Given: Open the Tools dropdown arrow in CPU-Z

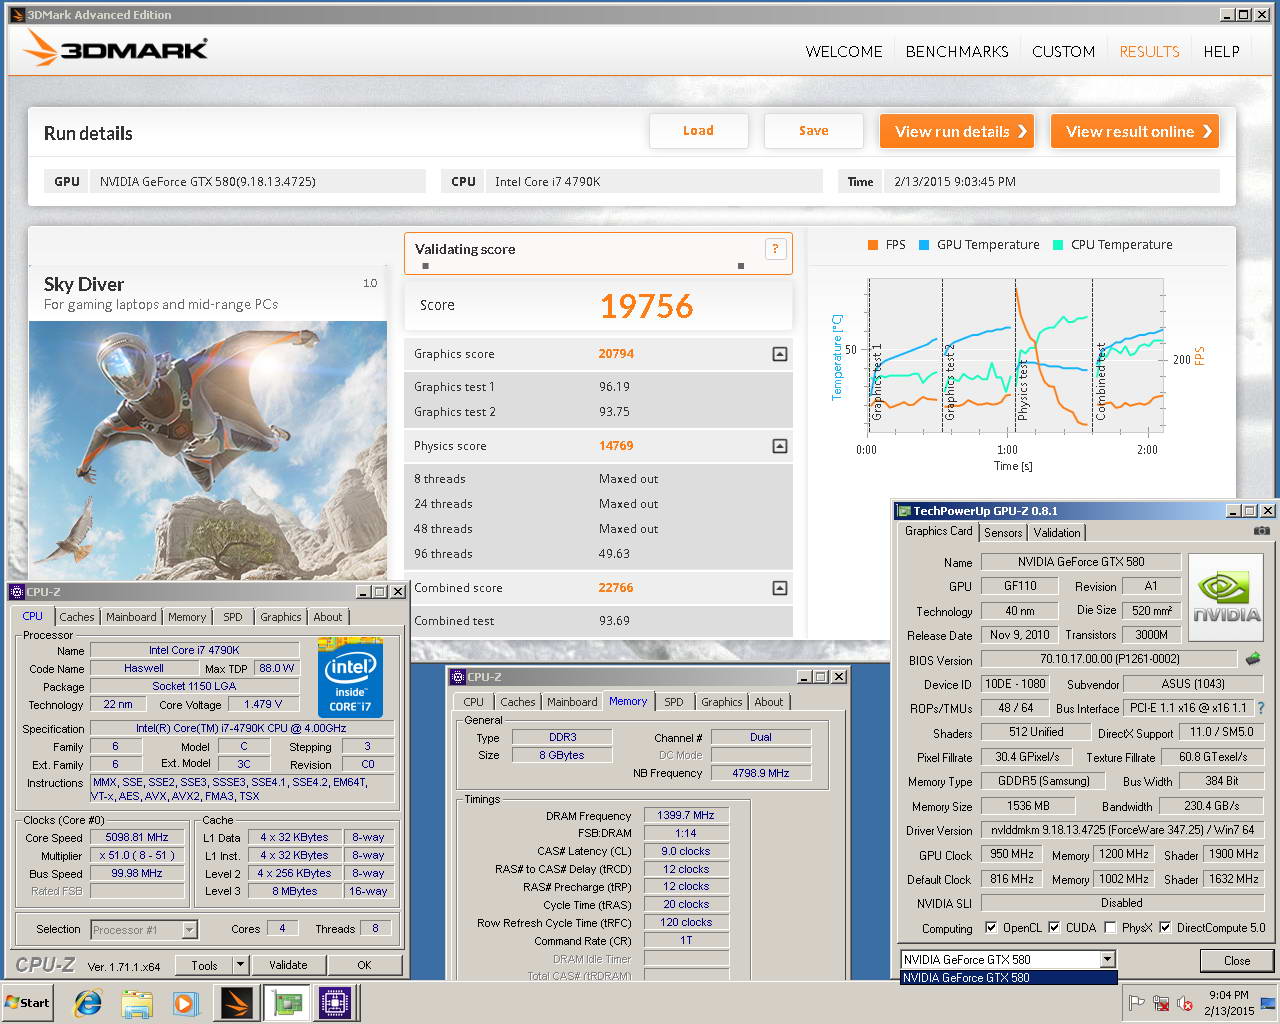Looking at the screenshot, I should (x=240, y=965).
